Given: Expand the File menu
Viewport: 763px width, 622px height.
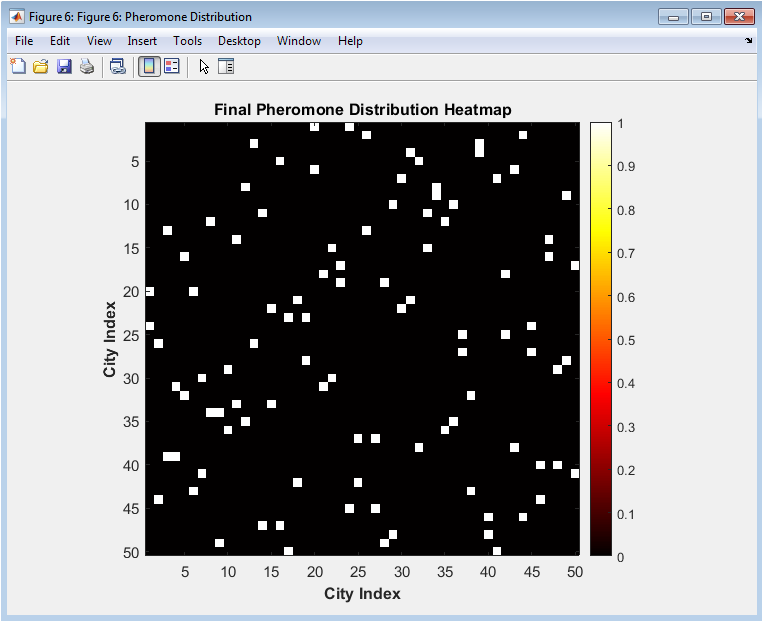Looking at the screenshot, I should tap(24, 41).
